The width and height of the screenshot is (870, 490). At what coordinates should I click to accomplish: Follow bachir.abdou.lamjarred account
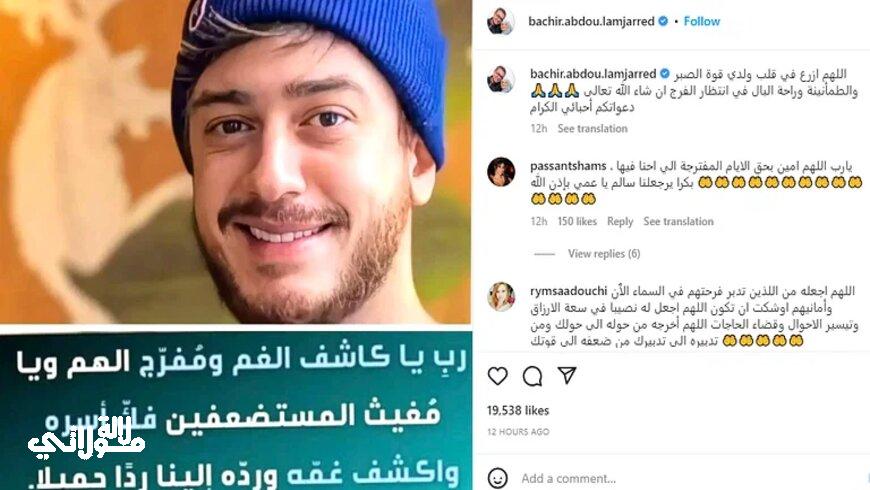point(702,21)
